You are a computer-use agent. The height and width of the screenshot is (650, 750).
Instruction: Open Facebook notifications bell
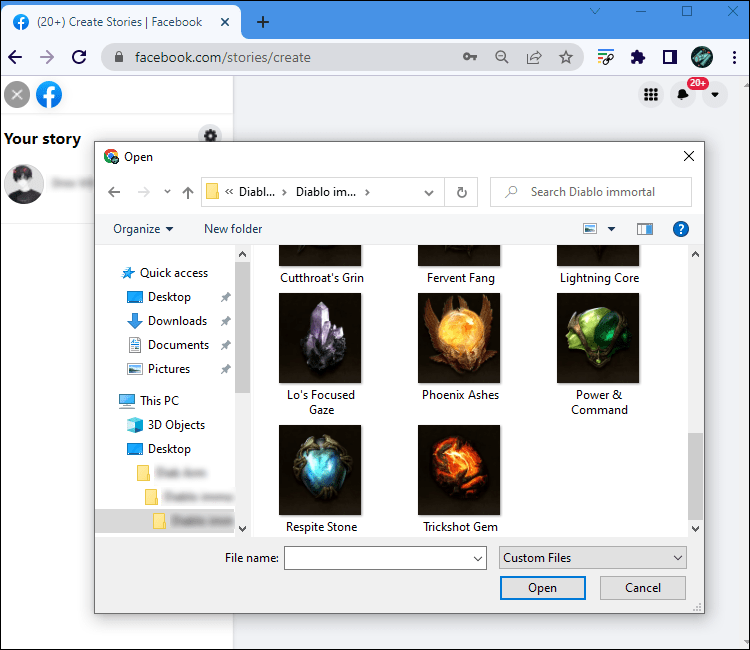tap(683, 95)
